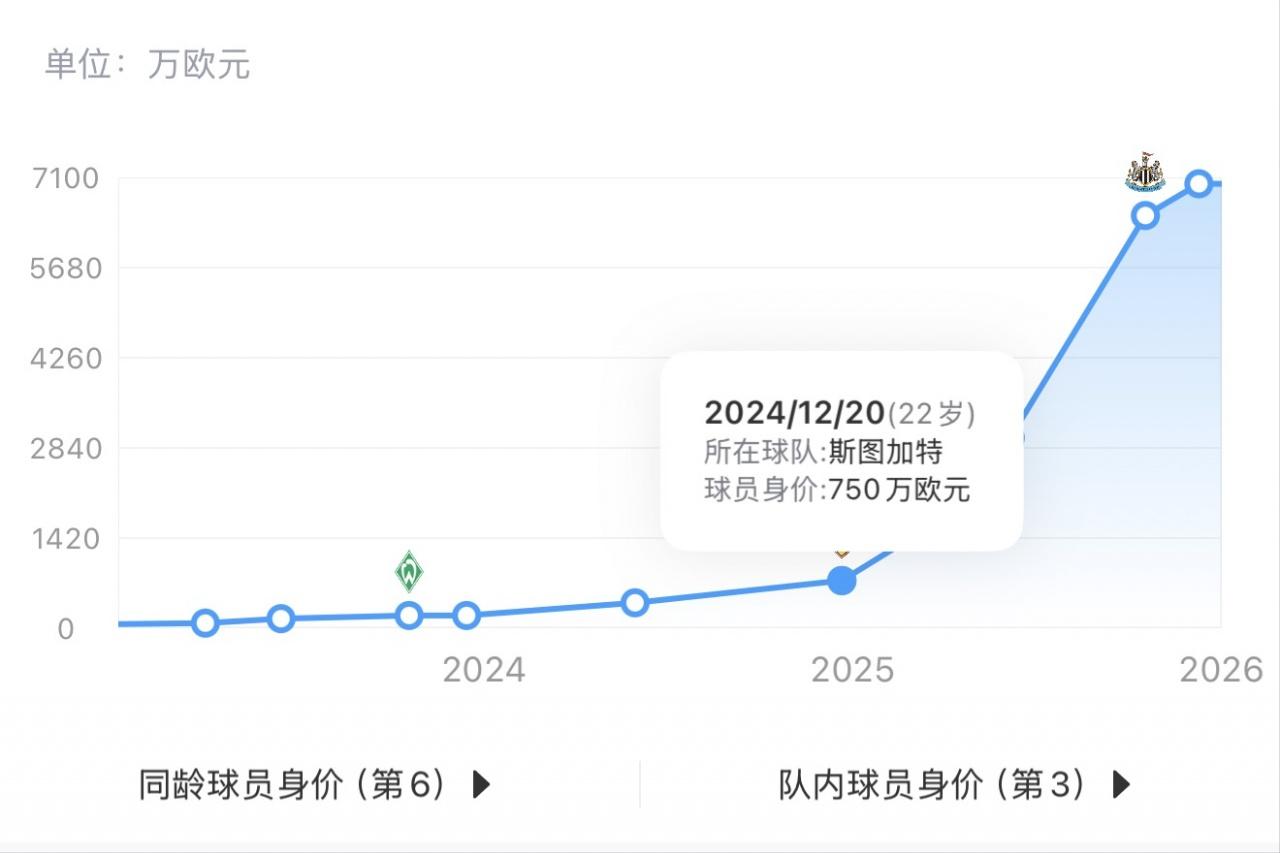The image size is (1280, 853).
Task: Select the second data point on the line
Action: pyautogui.click(x=281, y=618)
